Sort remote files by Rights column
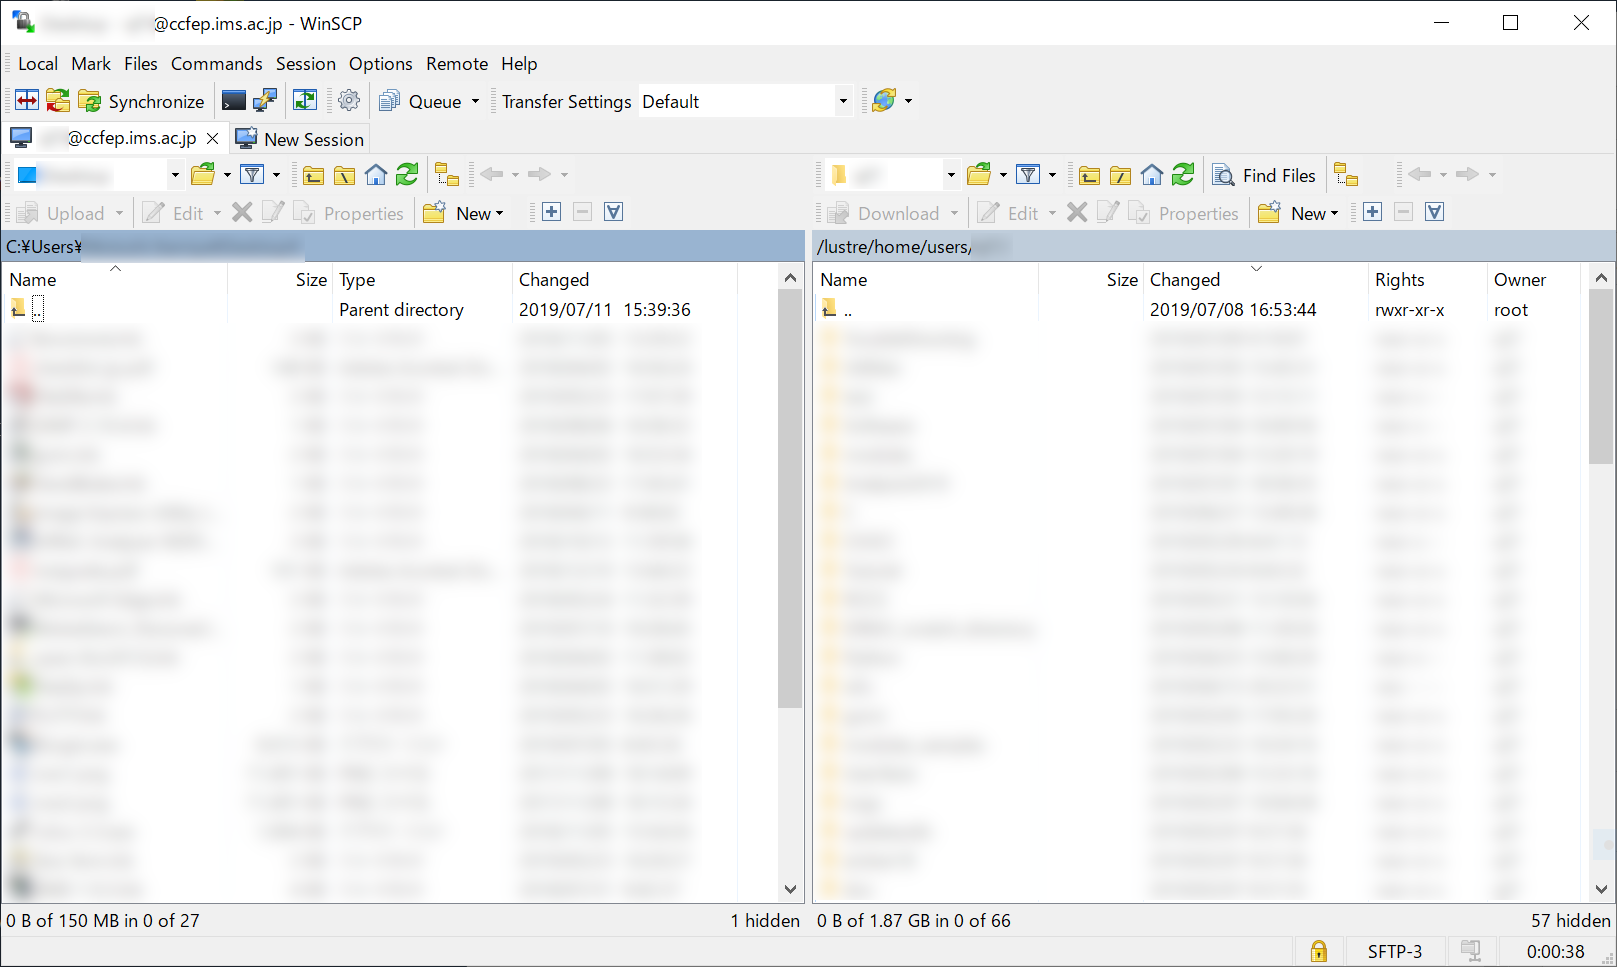This screenshot has height=967, width=1617. [x=1428, y=280]
